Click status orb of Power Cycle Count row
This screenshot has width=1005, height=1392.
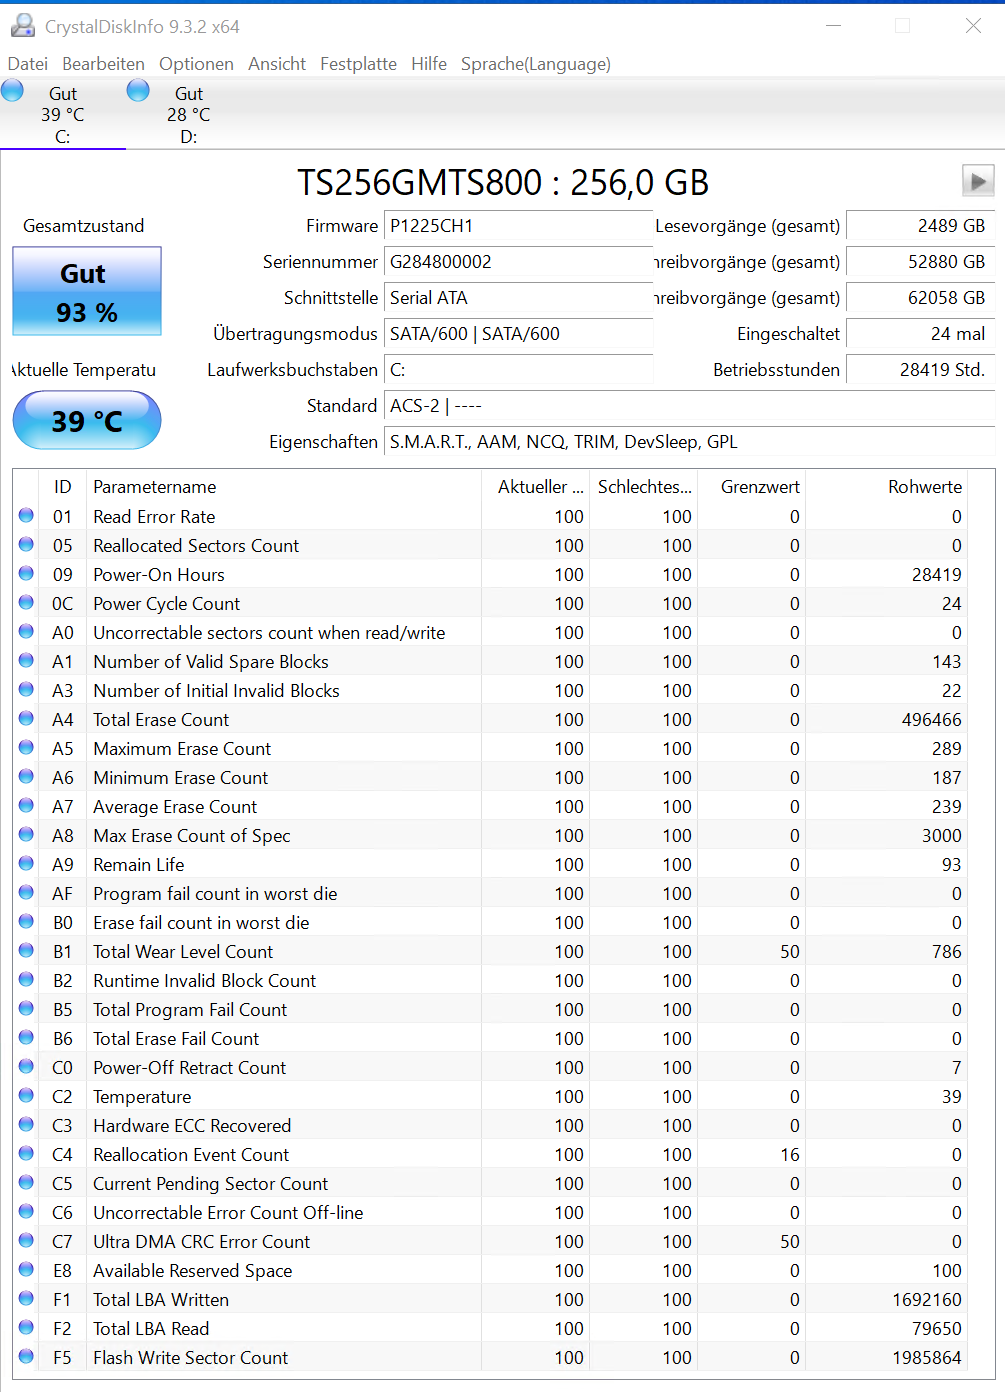tap(26, 603)
